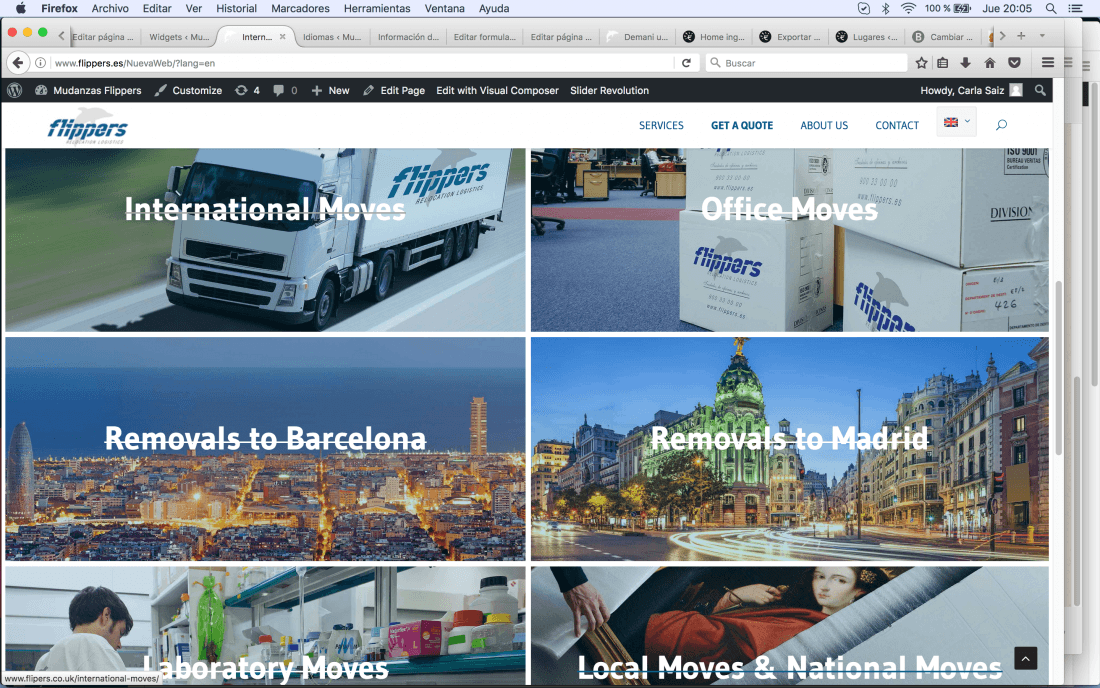This screenshot has height=688, width=1100.
Task: Switch to the Widgets tab
Action: click(179, 36)
